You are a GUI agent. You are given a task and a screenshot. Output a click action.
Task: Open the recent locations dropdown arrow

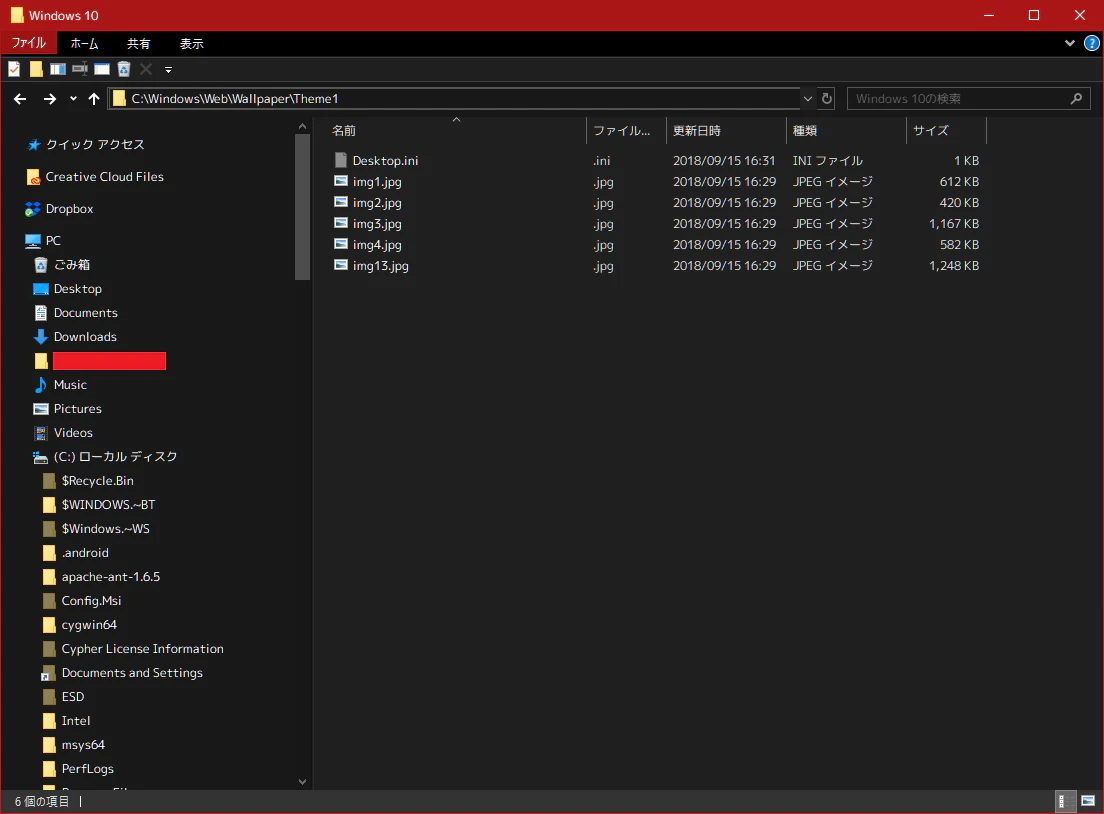tap(73, 99)
